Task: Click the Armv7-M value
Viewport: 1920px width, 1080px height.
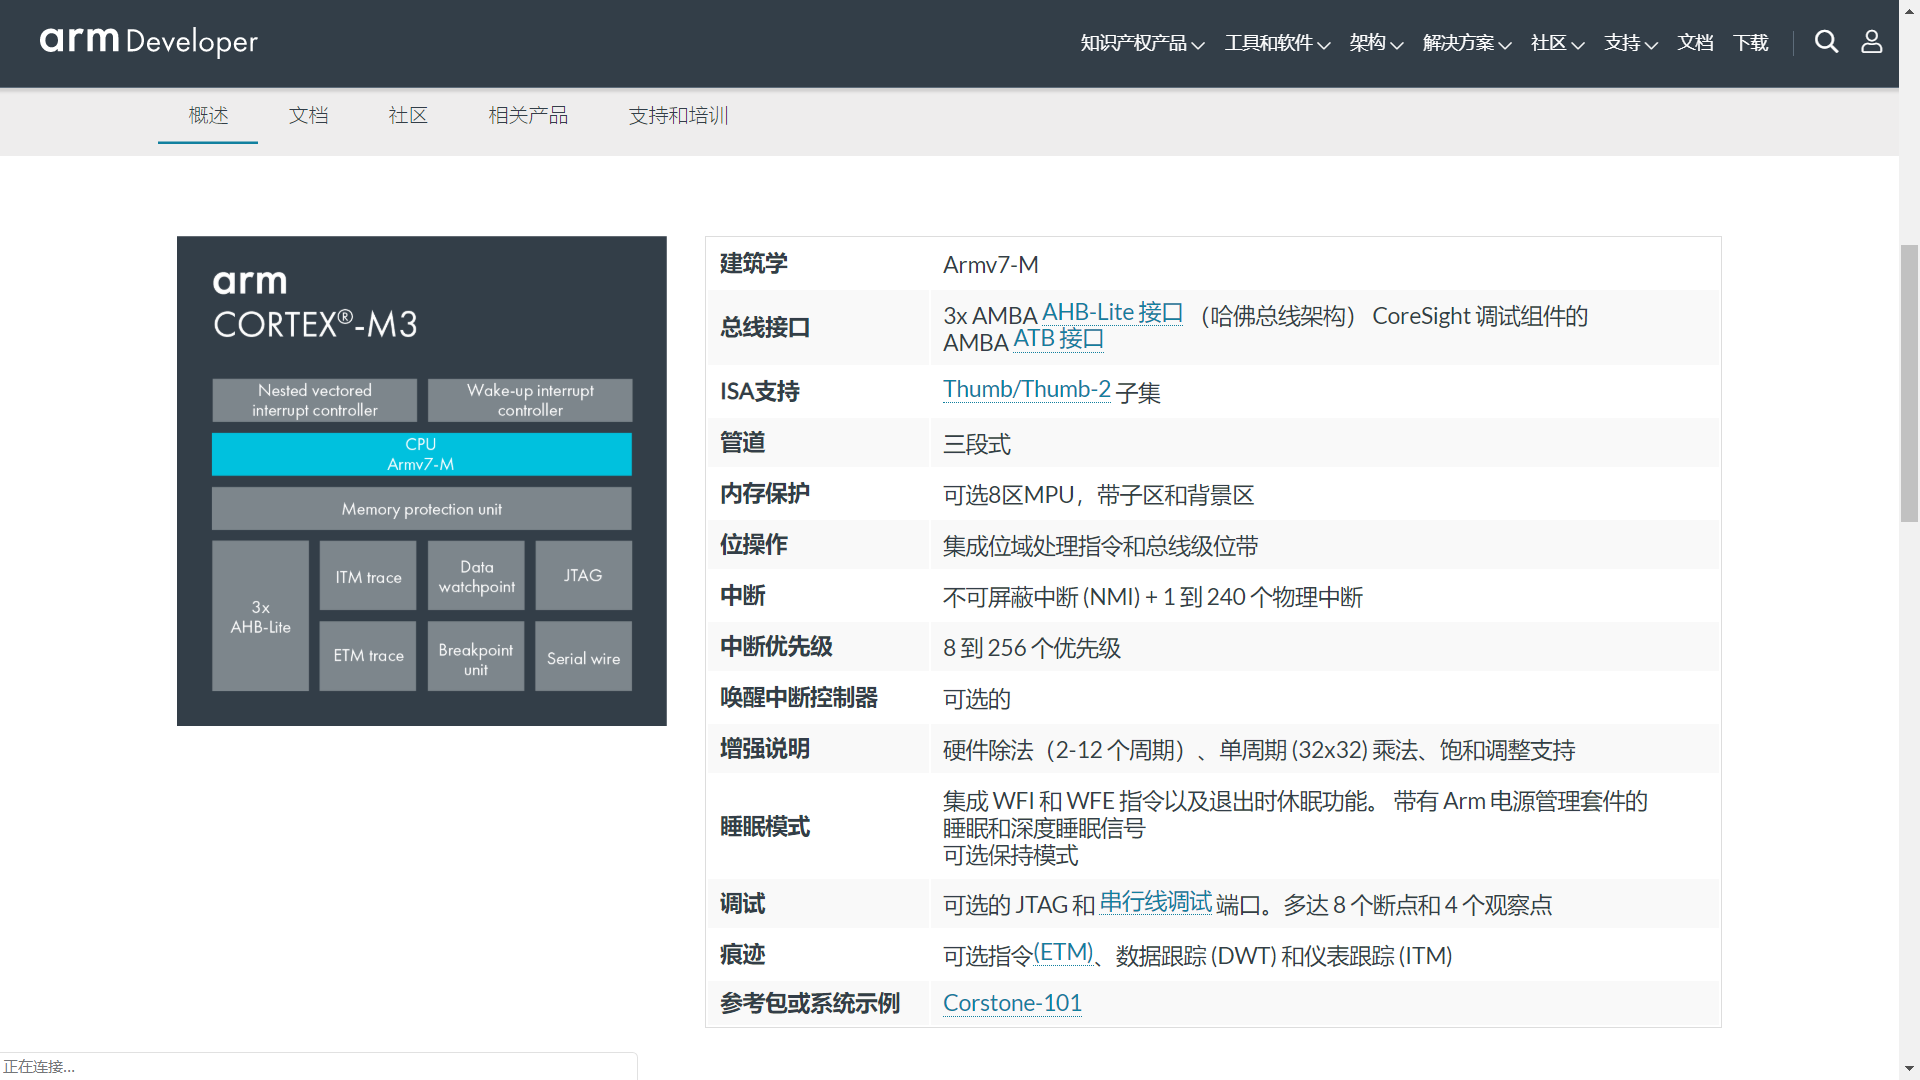Action: pyautogui.click(x=991, y=265)
